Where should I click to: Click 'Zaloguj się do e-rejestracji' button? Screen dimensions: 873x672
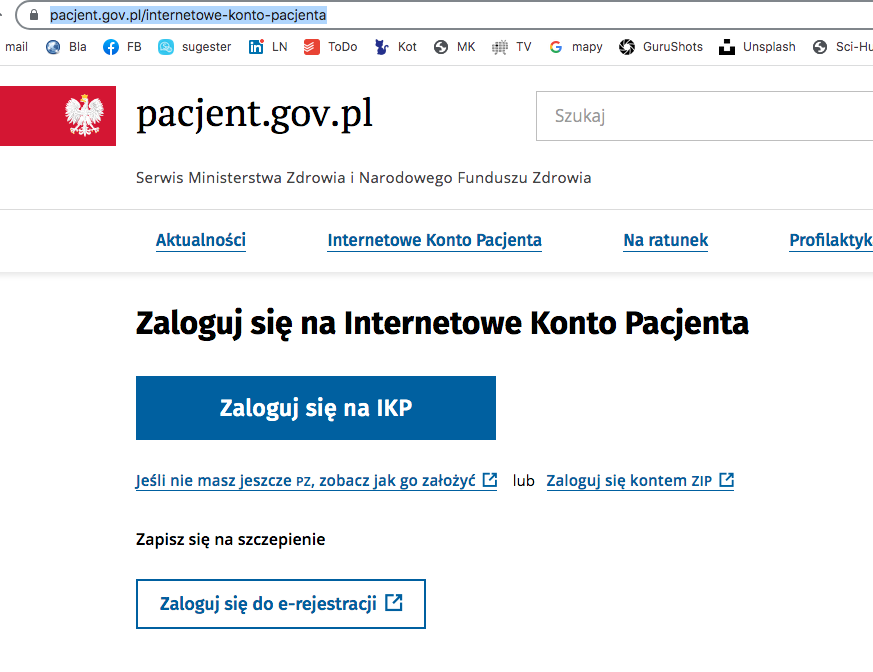point(281,604)
